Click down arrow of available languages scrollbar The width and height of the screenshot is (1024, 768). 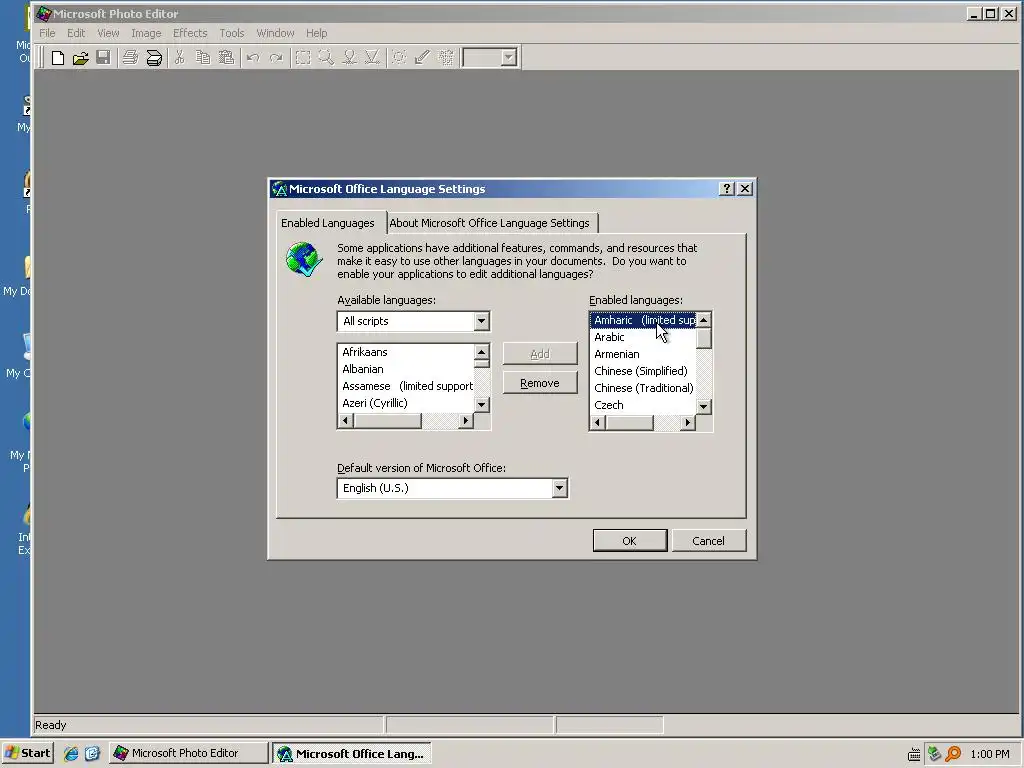tap(482, 405)
